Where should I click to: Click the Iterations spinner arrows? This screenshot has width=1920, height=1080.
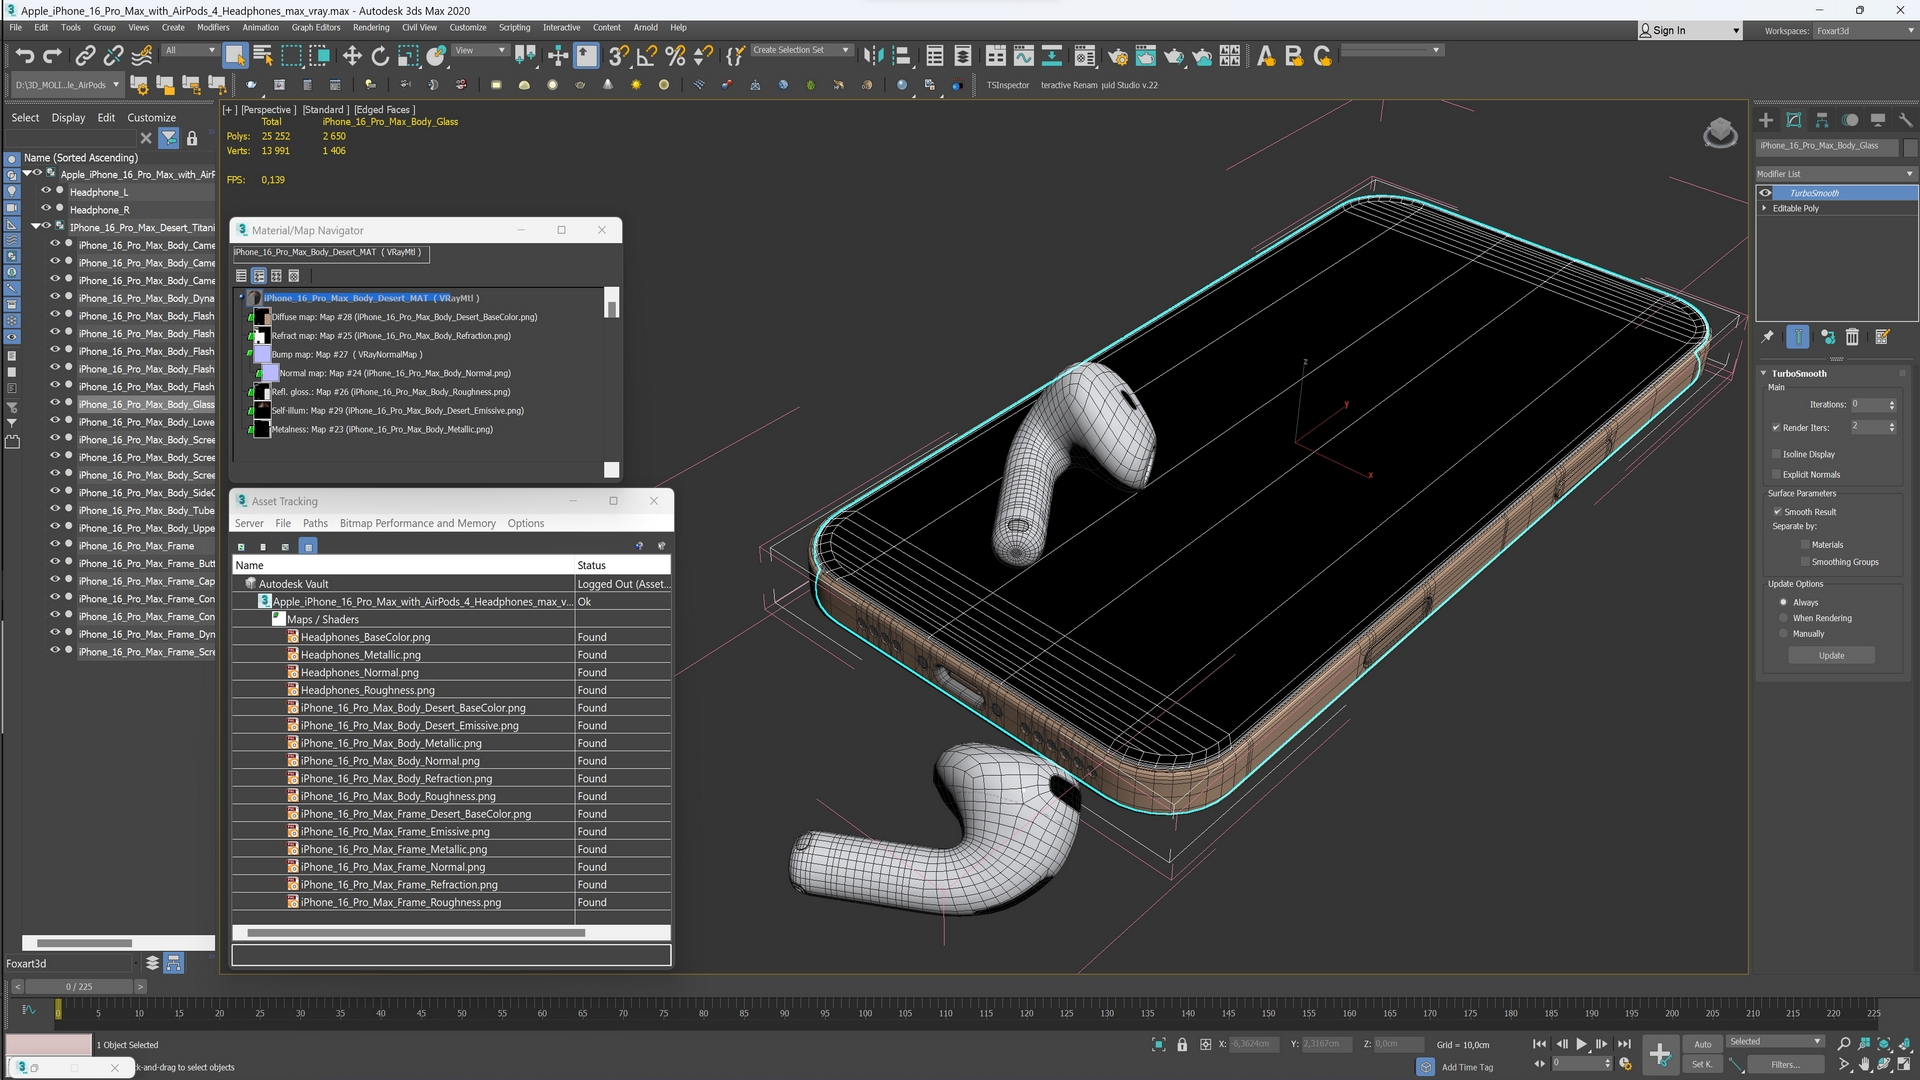[x=1892, y=405]
